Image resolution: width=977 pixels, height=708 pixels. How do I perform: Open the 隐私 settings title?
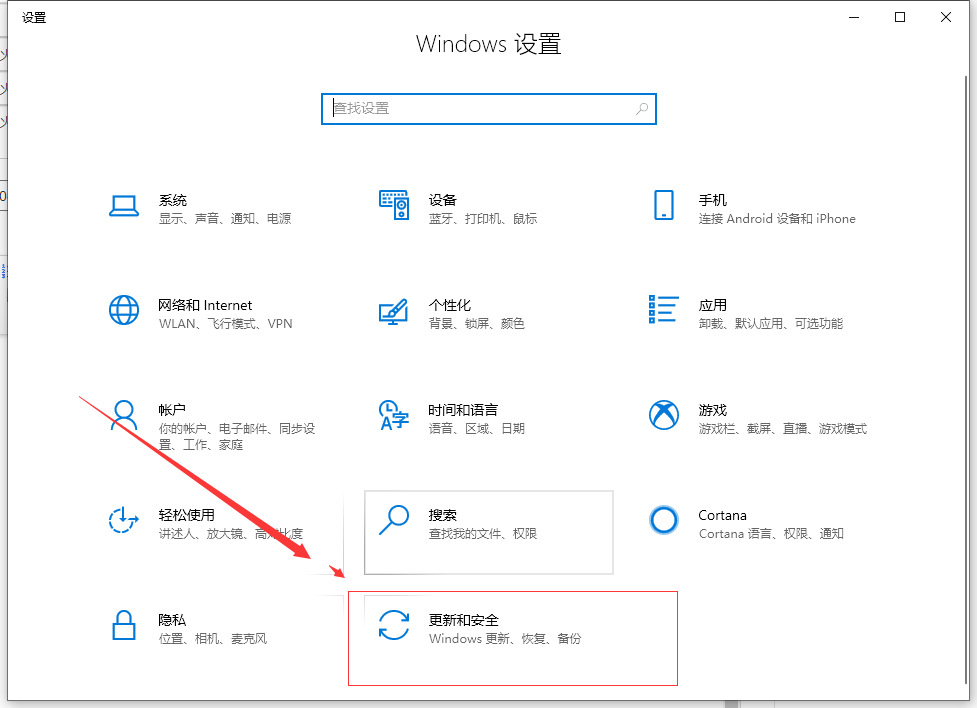point(172,620)
